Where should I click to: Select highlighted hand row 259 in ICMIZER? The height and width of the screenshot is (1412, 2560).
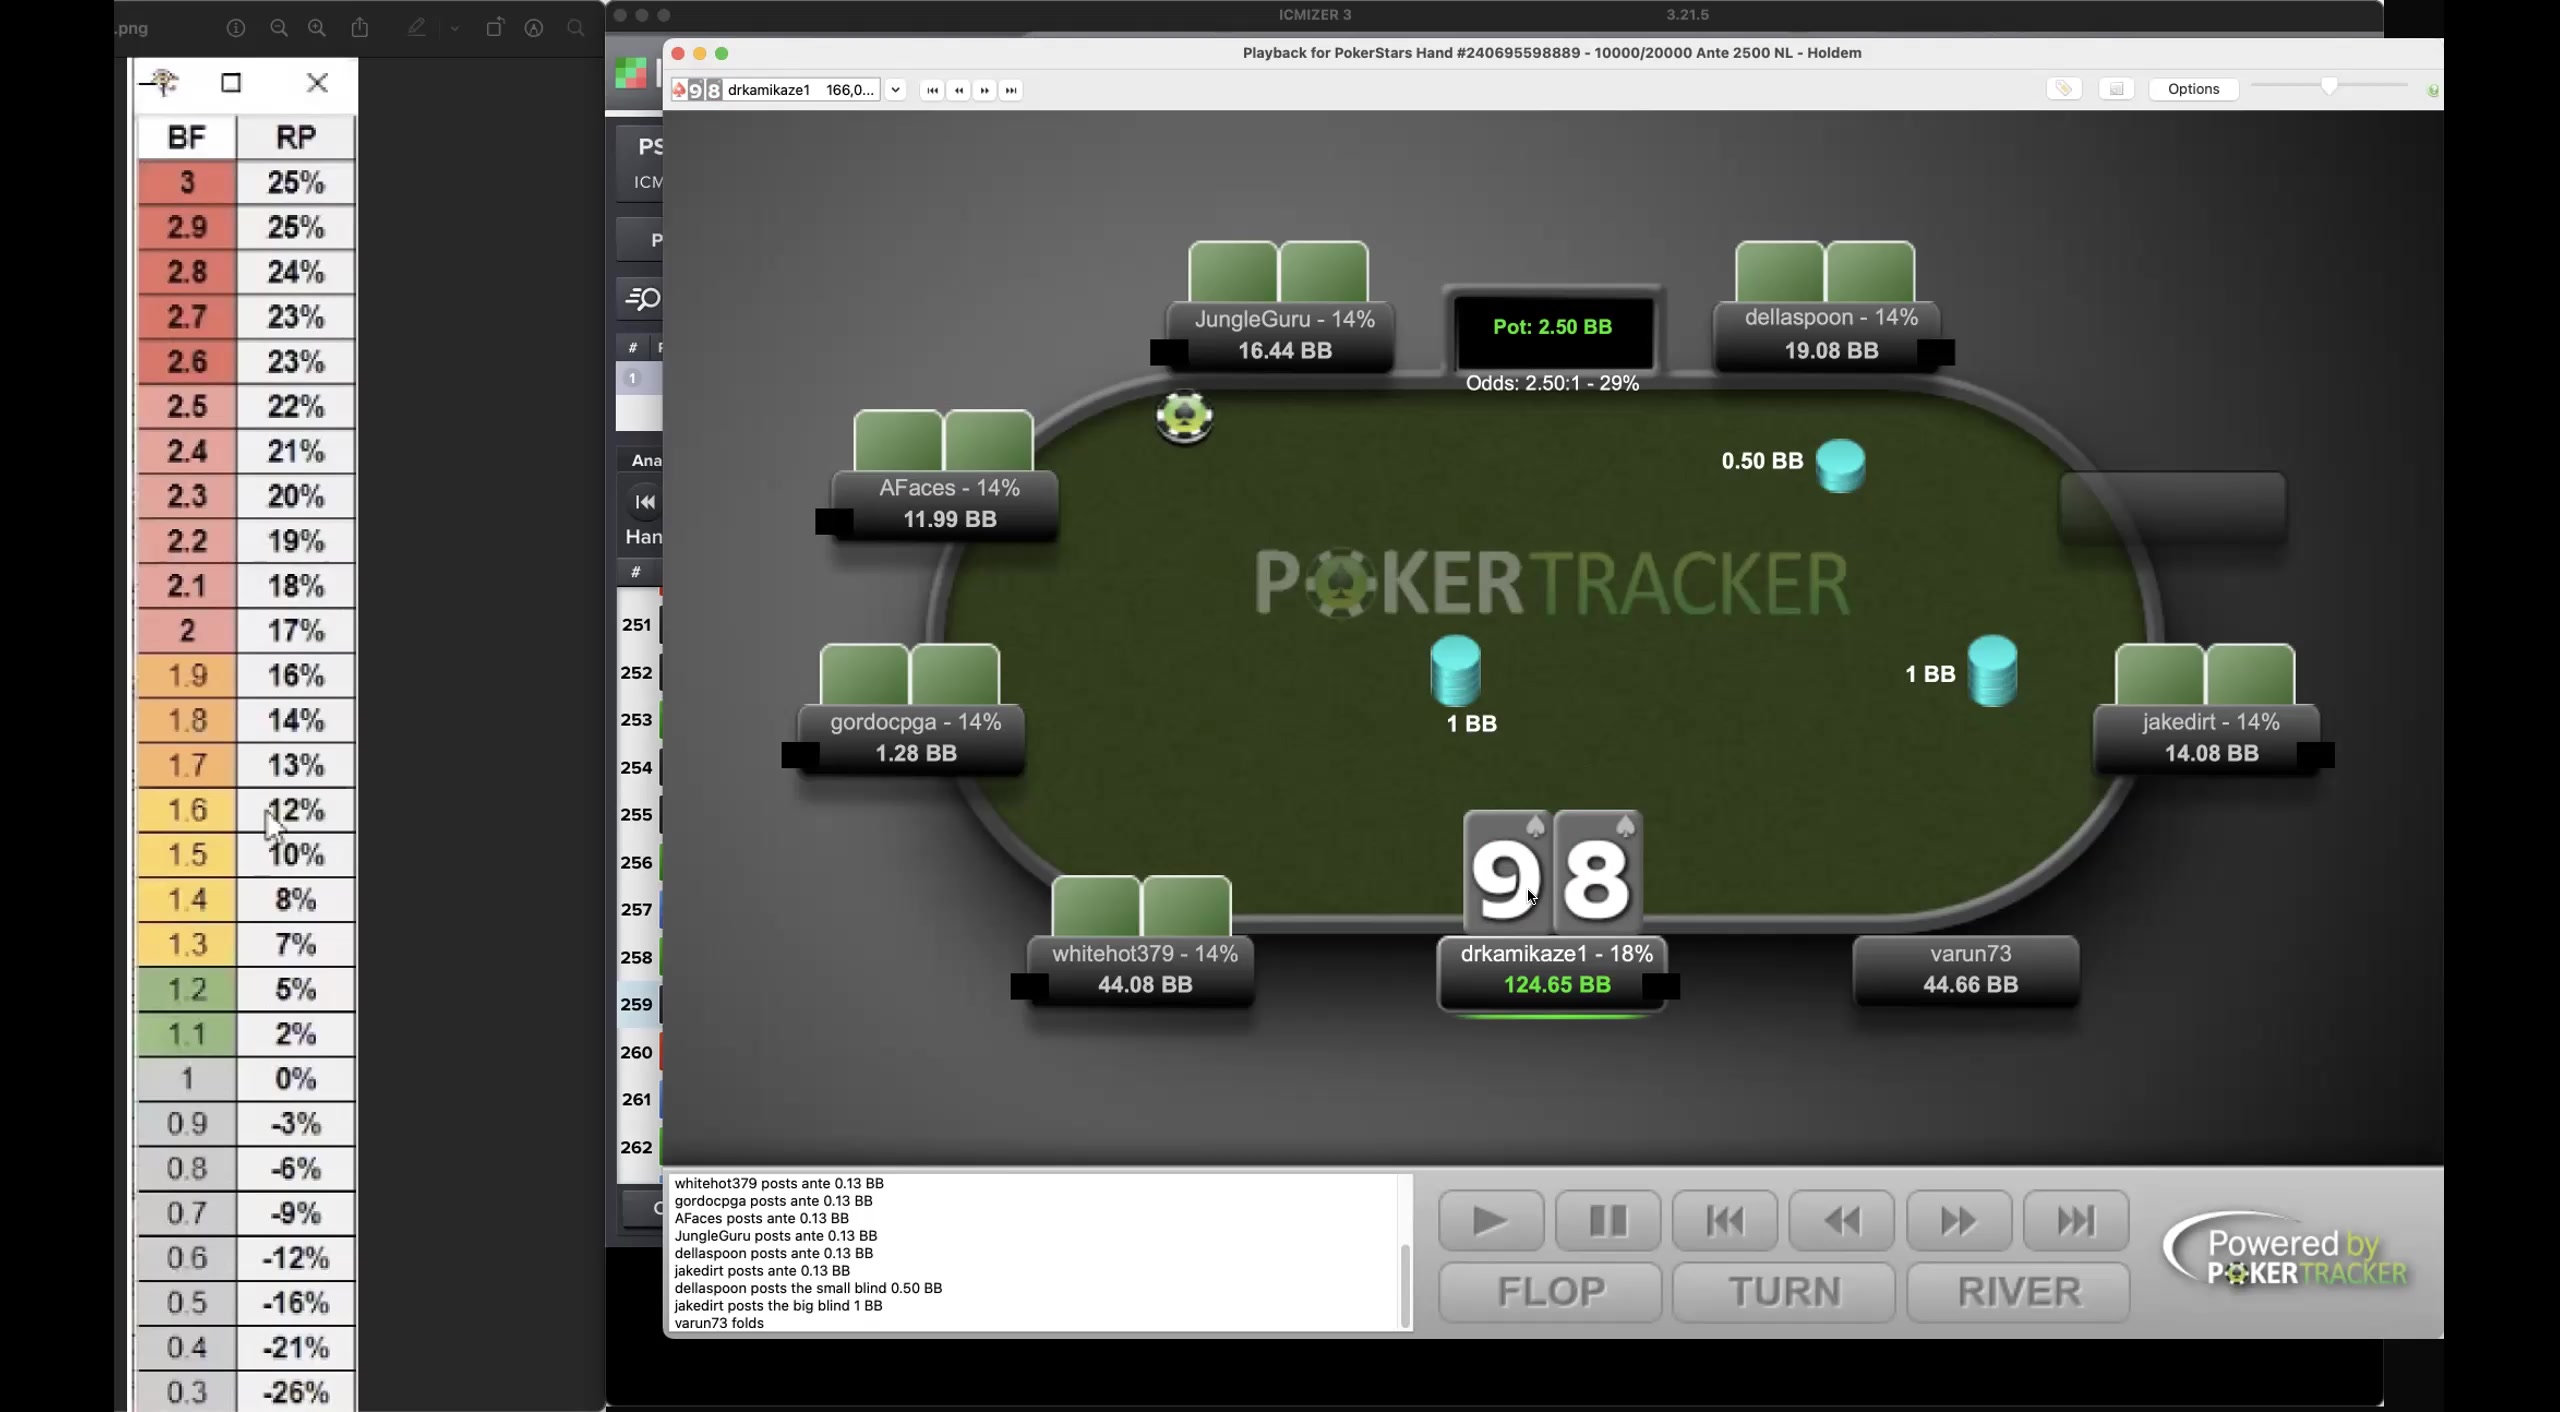tap(638, 1004)
